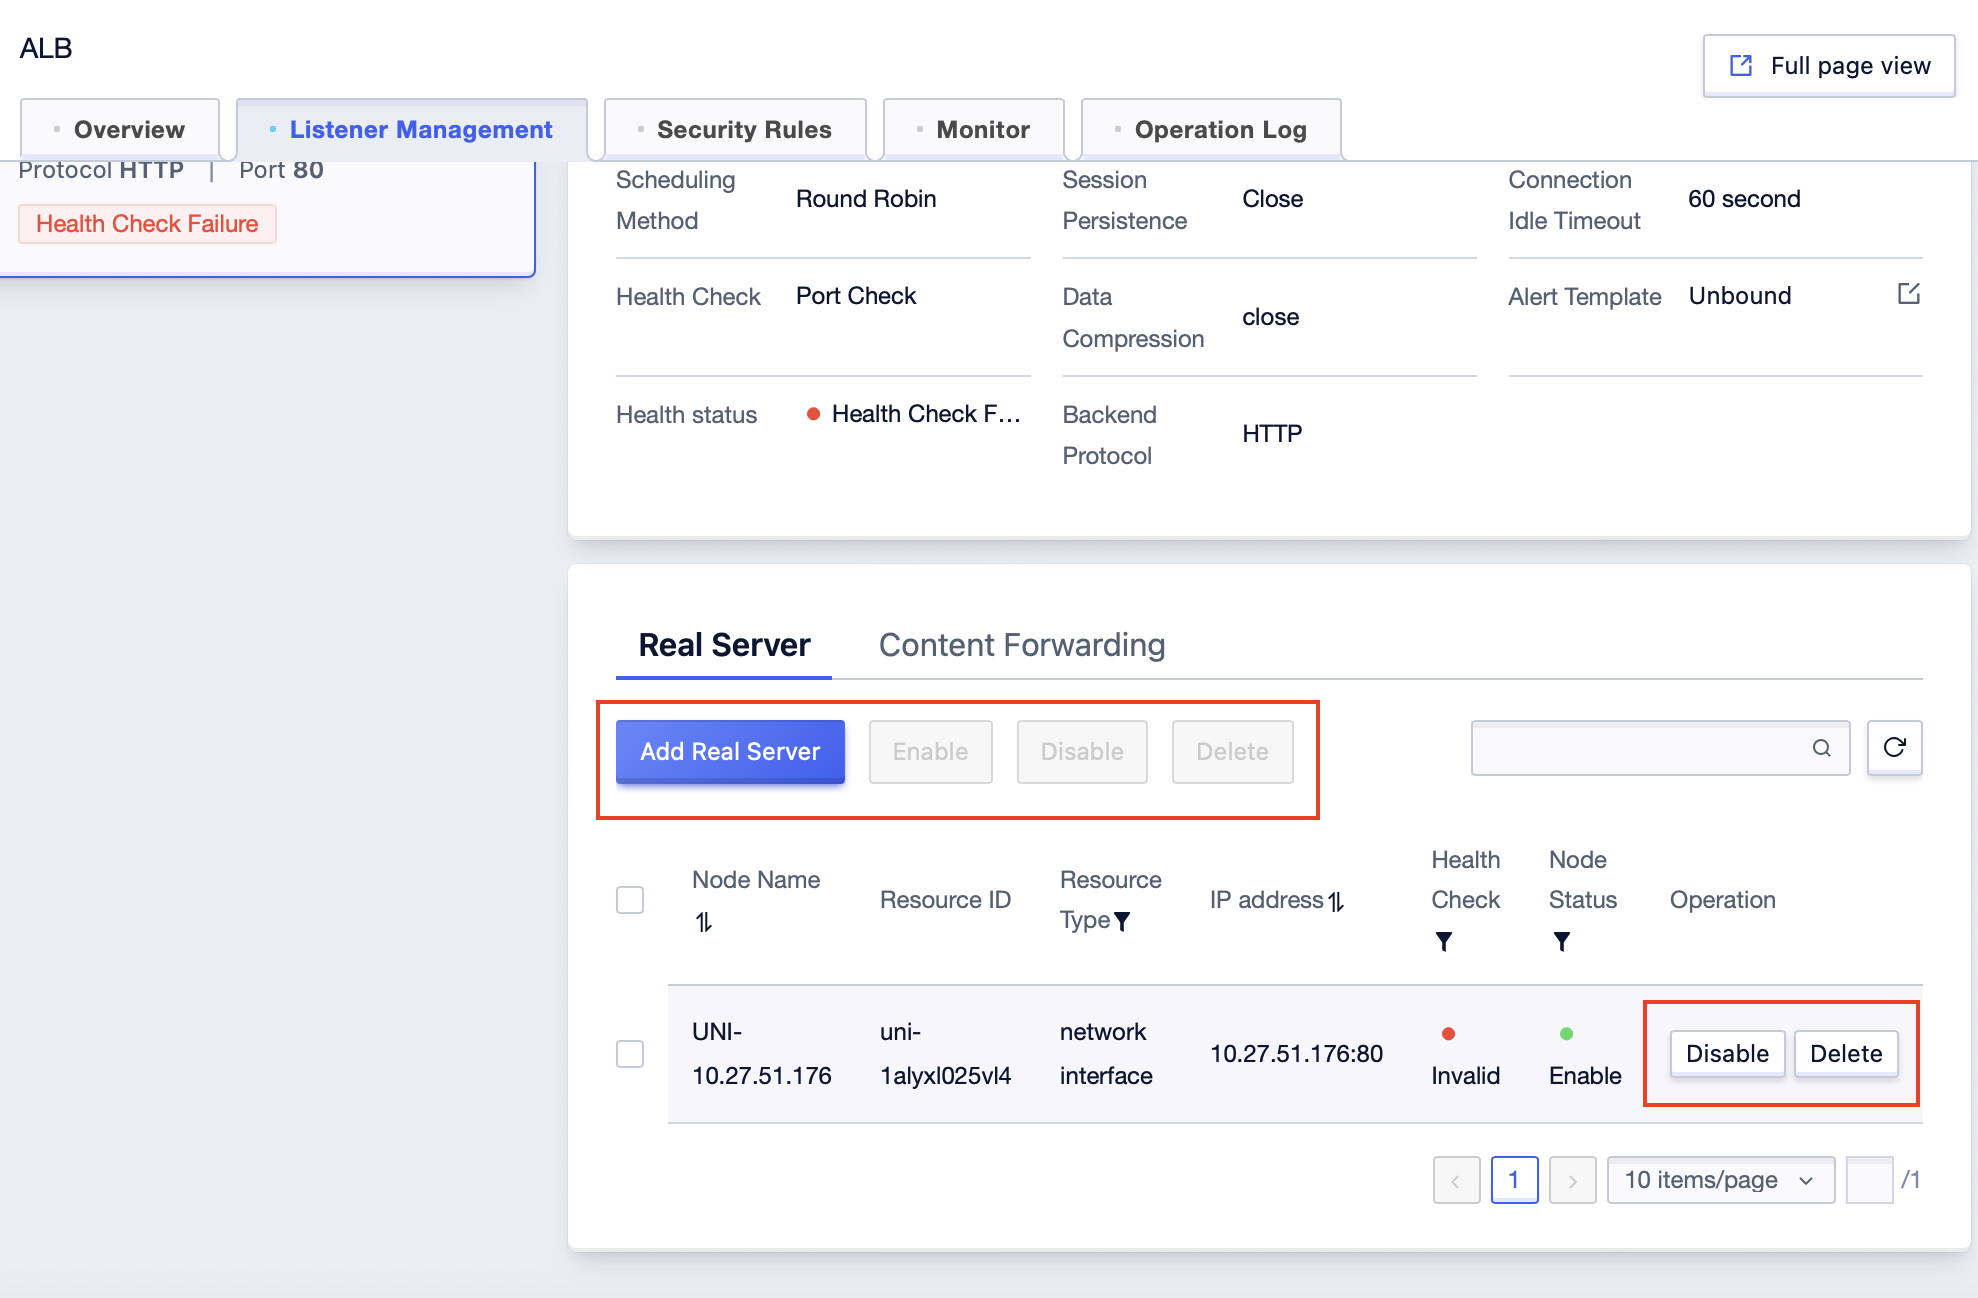Click the Add Real Server button
1978x1298 pixels.
point(730,751)
